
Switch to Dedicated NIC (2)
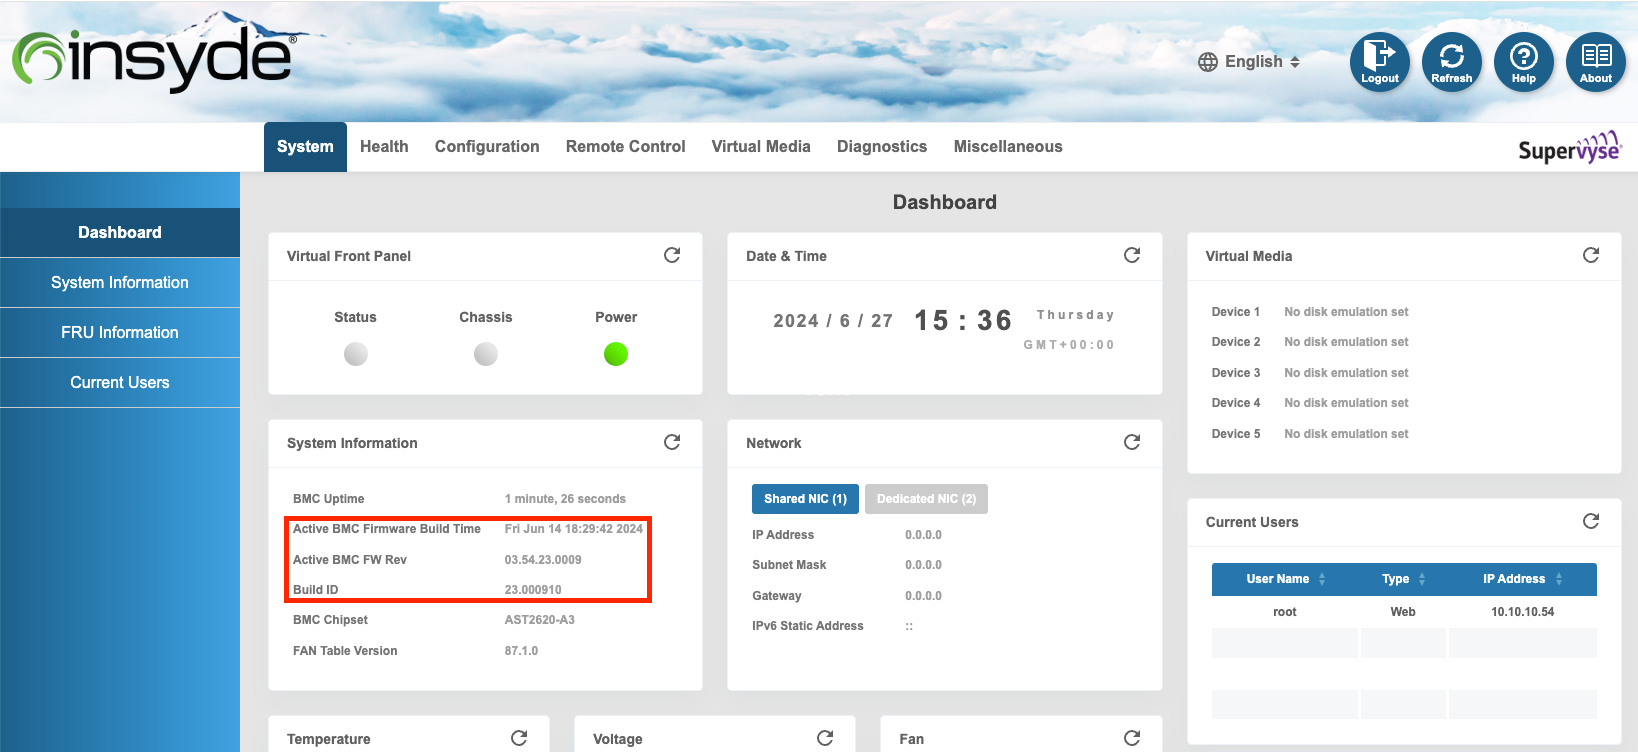tap(926, 499)
